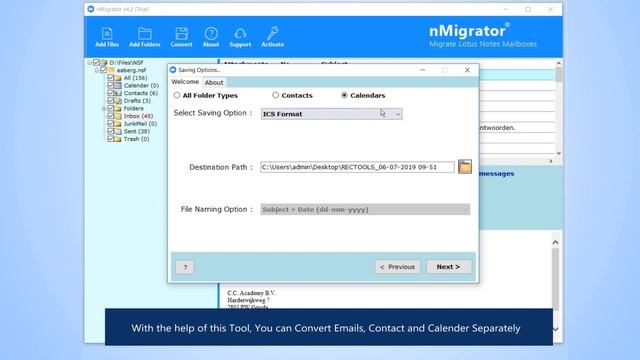Click the Add Files toolbar icon
The height and width of the screenshot is (360, 640).
coord(107,37)
